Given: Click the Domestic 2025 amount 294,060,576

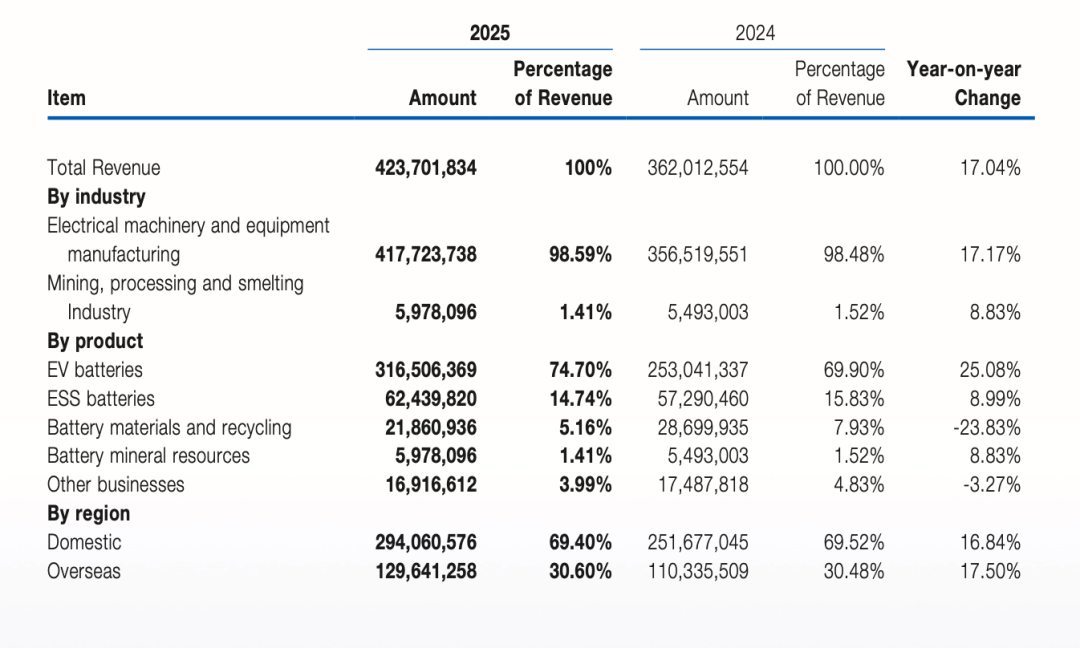Looking at the screenshot, I should pyautogui.click(x=425, y=543).
